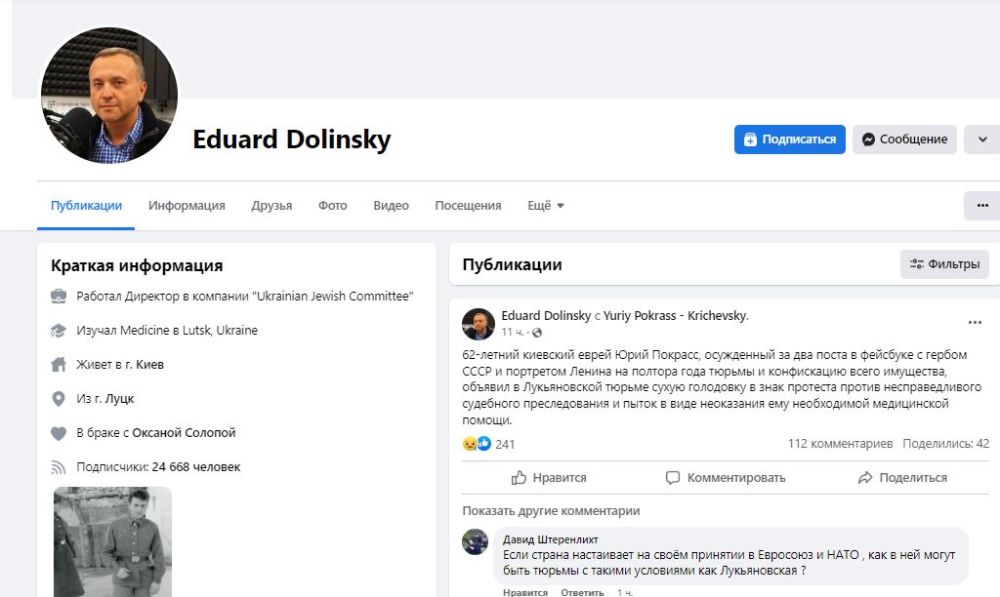Open the profile three-dots menu
This screenshot has height=597, width=1000.
click(x=981, y=206)
